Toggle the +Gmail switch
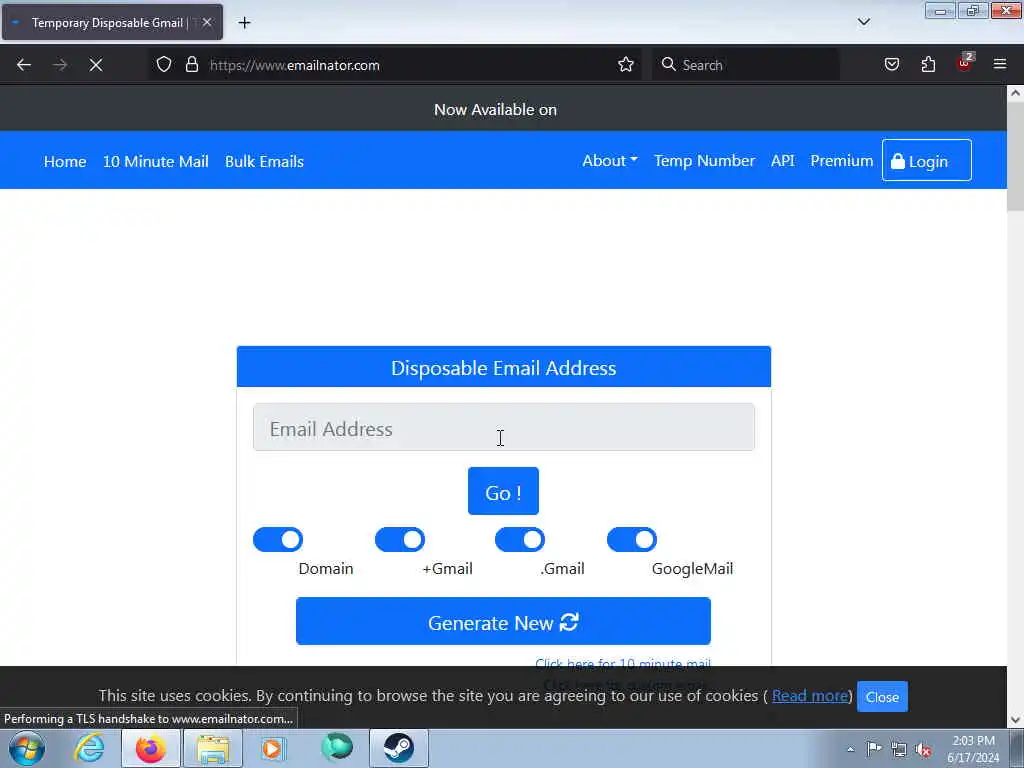Image resolution: width=1024 pixels, height=768 pixels. click(400, 539)
